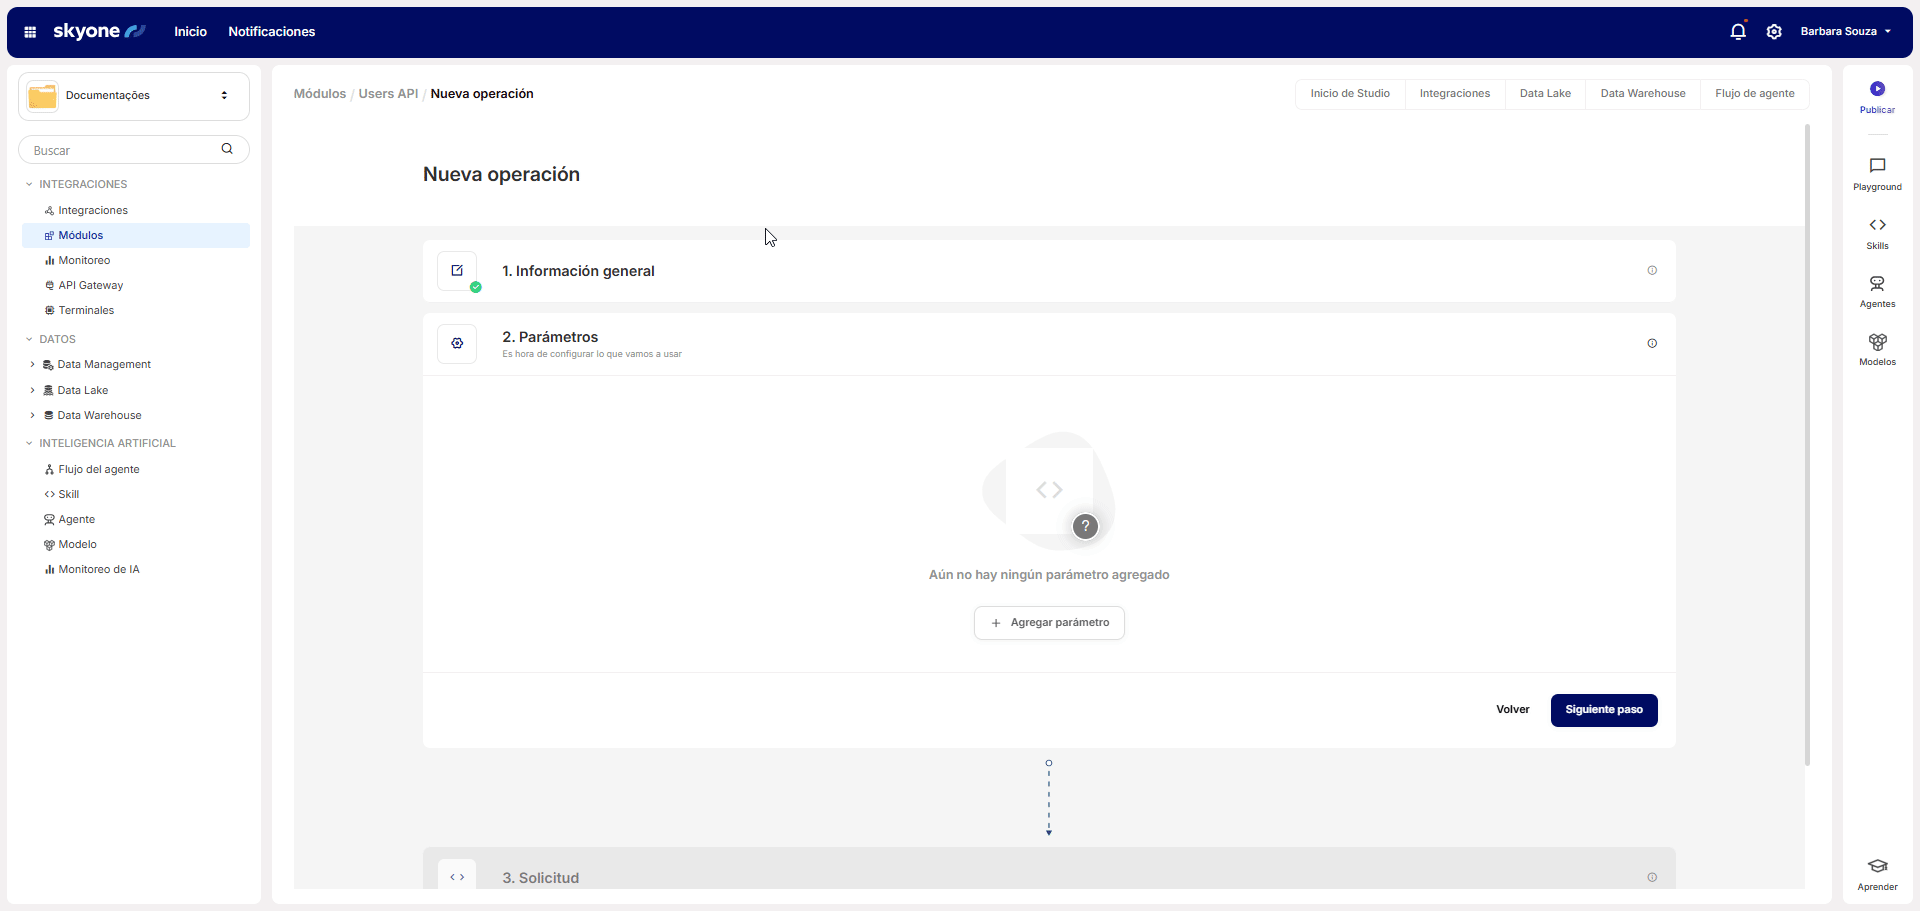Open the app grid menu icon
The width and height of the screenshot is (1920, 911).
coord(30,32)
